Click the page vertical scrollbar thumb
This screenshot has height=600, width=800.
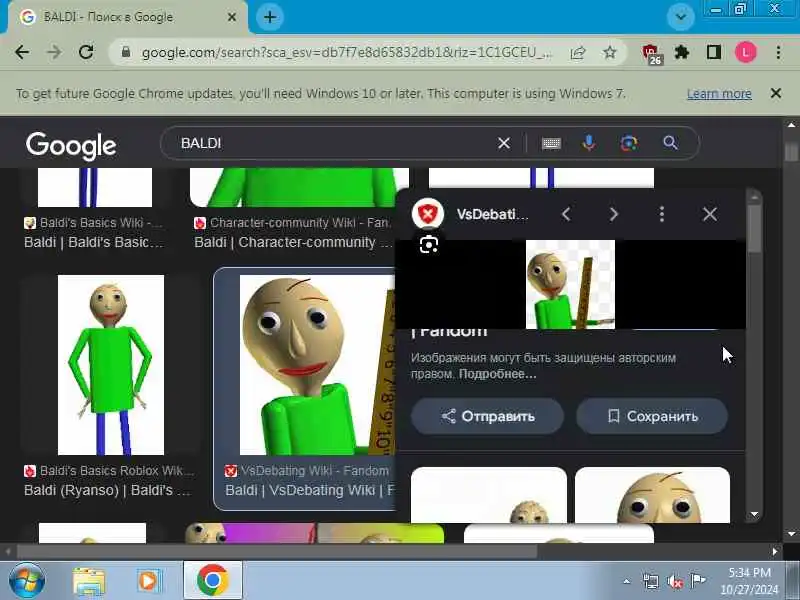tap(791, 152)
